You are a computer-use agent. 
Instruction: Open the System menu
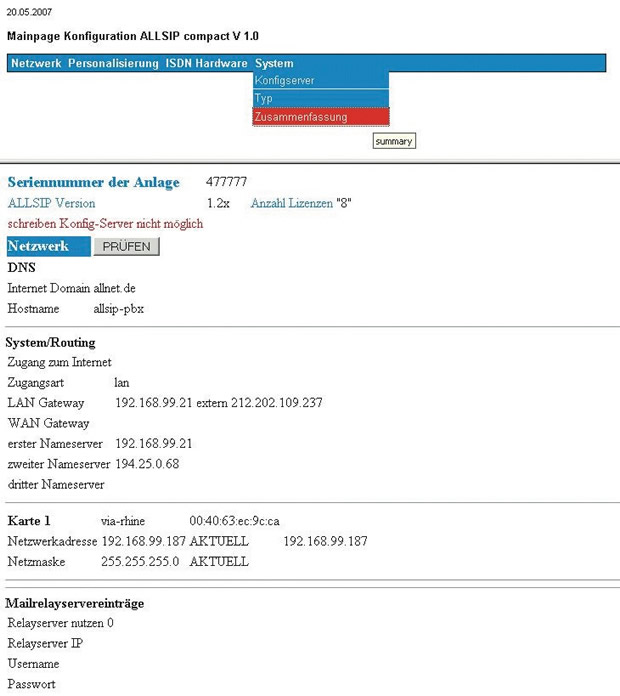tap(274, 63)
